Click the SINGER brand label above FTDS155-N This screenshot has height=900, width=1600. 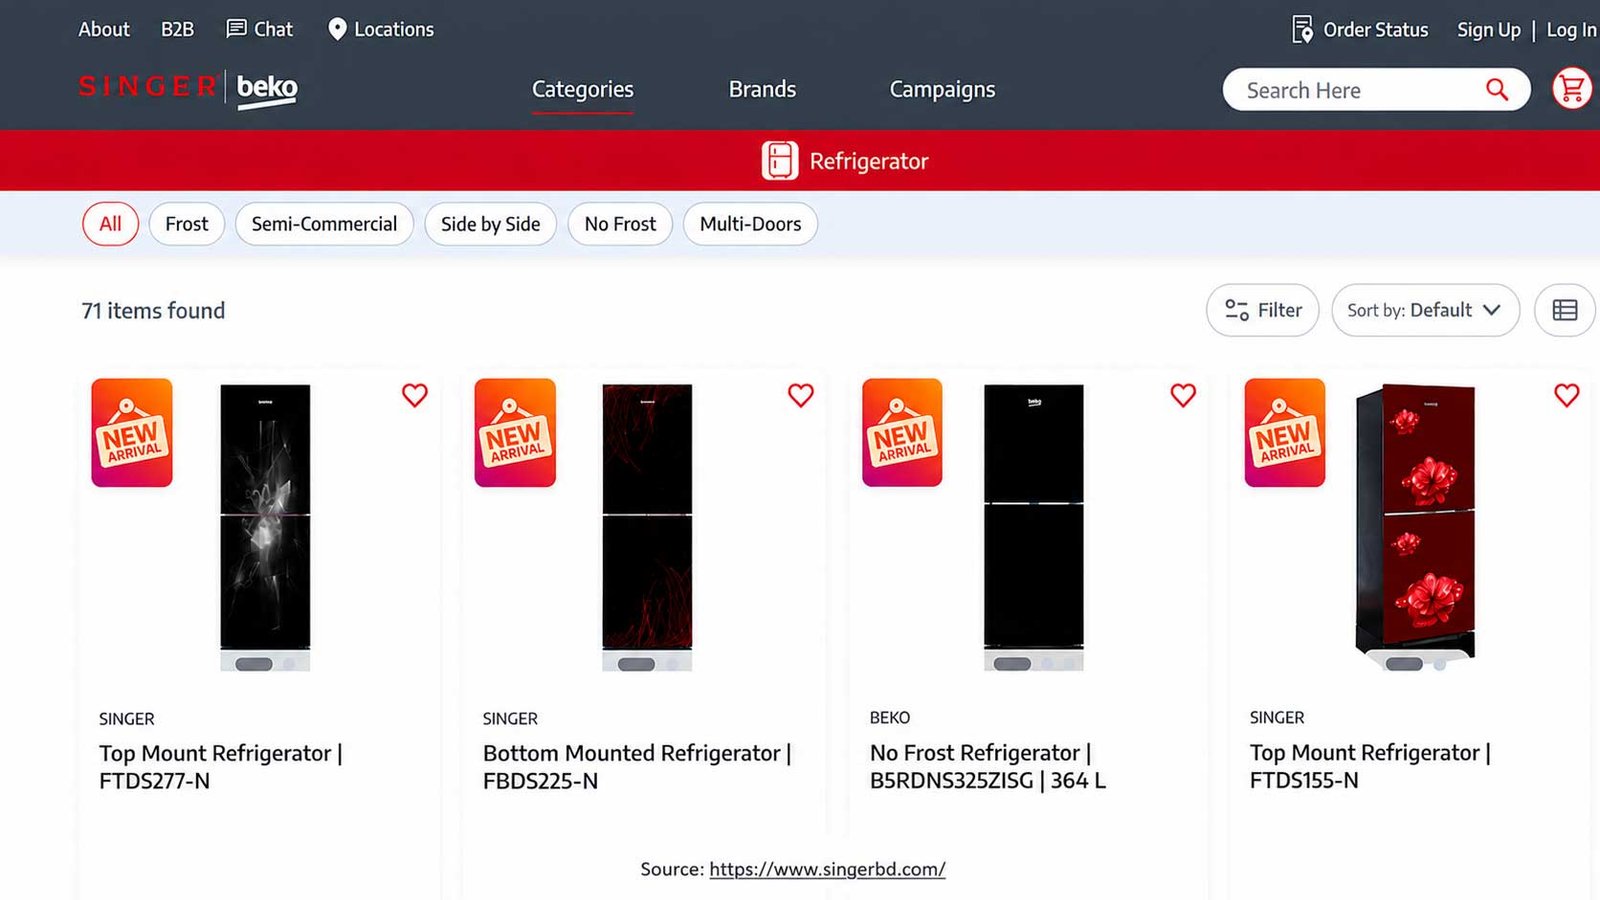point(1277,718)
